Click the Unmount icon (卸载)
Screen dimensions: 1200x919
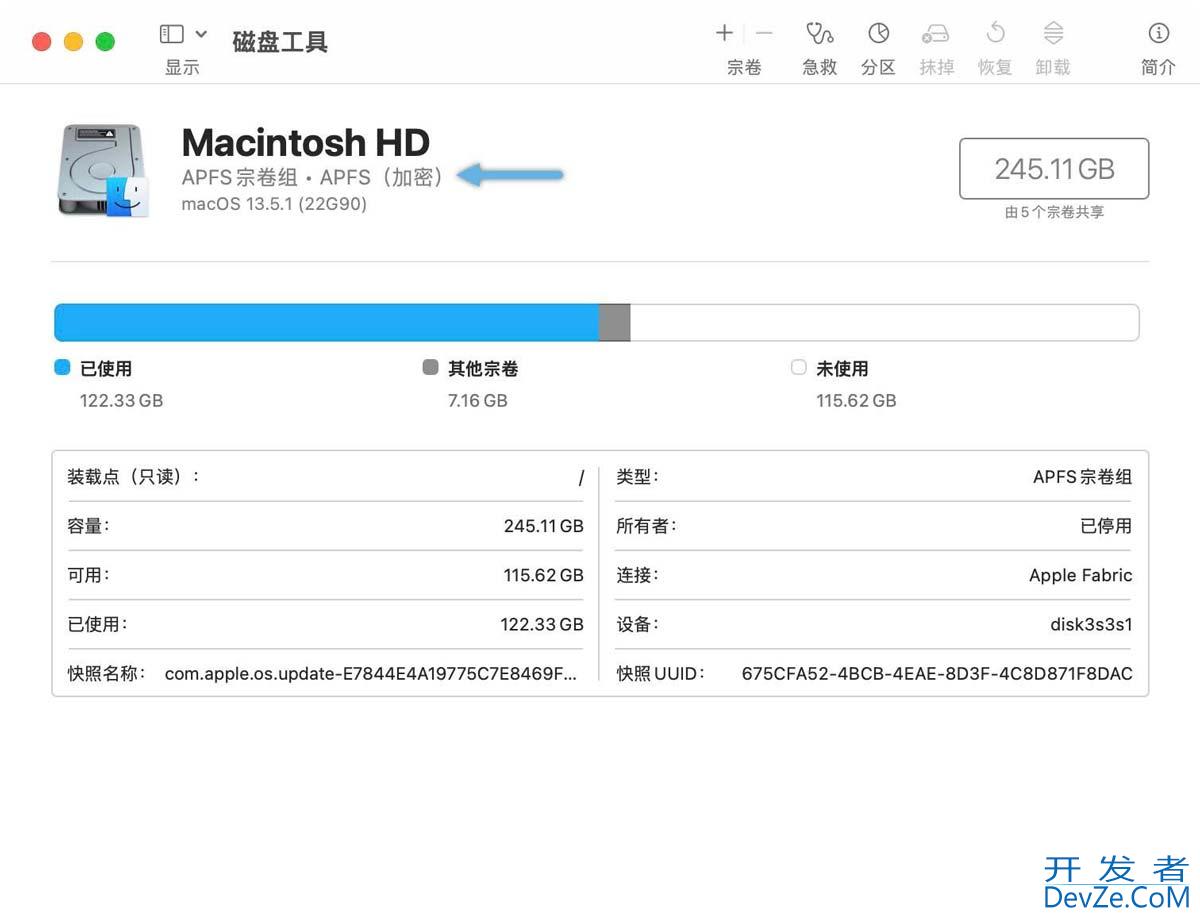(x=1053, y=34)
